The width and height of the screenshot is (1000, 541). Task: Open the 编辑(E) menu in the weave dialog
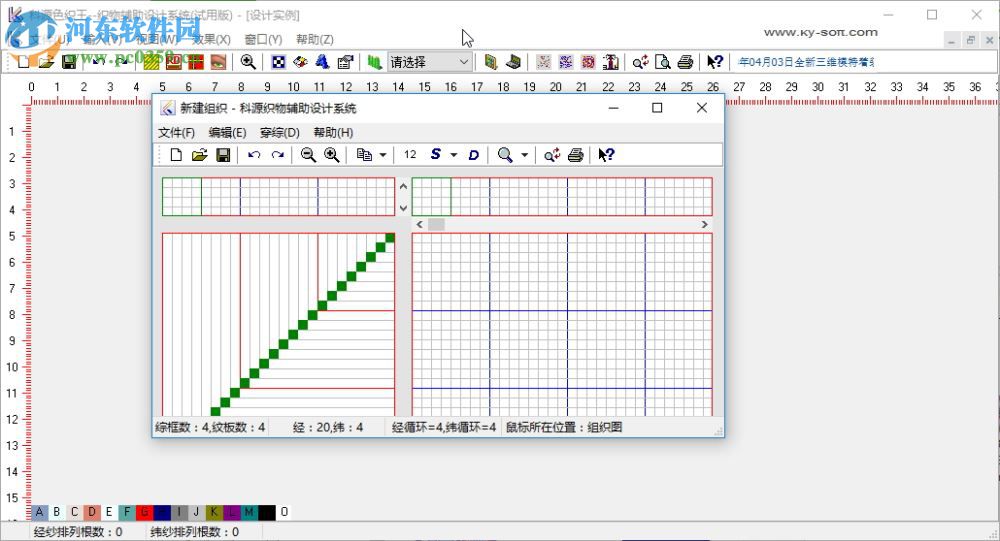pyautogui.click(x=227, y=132)
